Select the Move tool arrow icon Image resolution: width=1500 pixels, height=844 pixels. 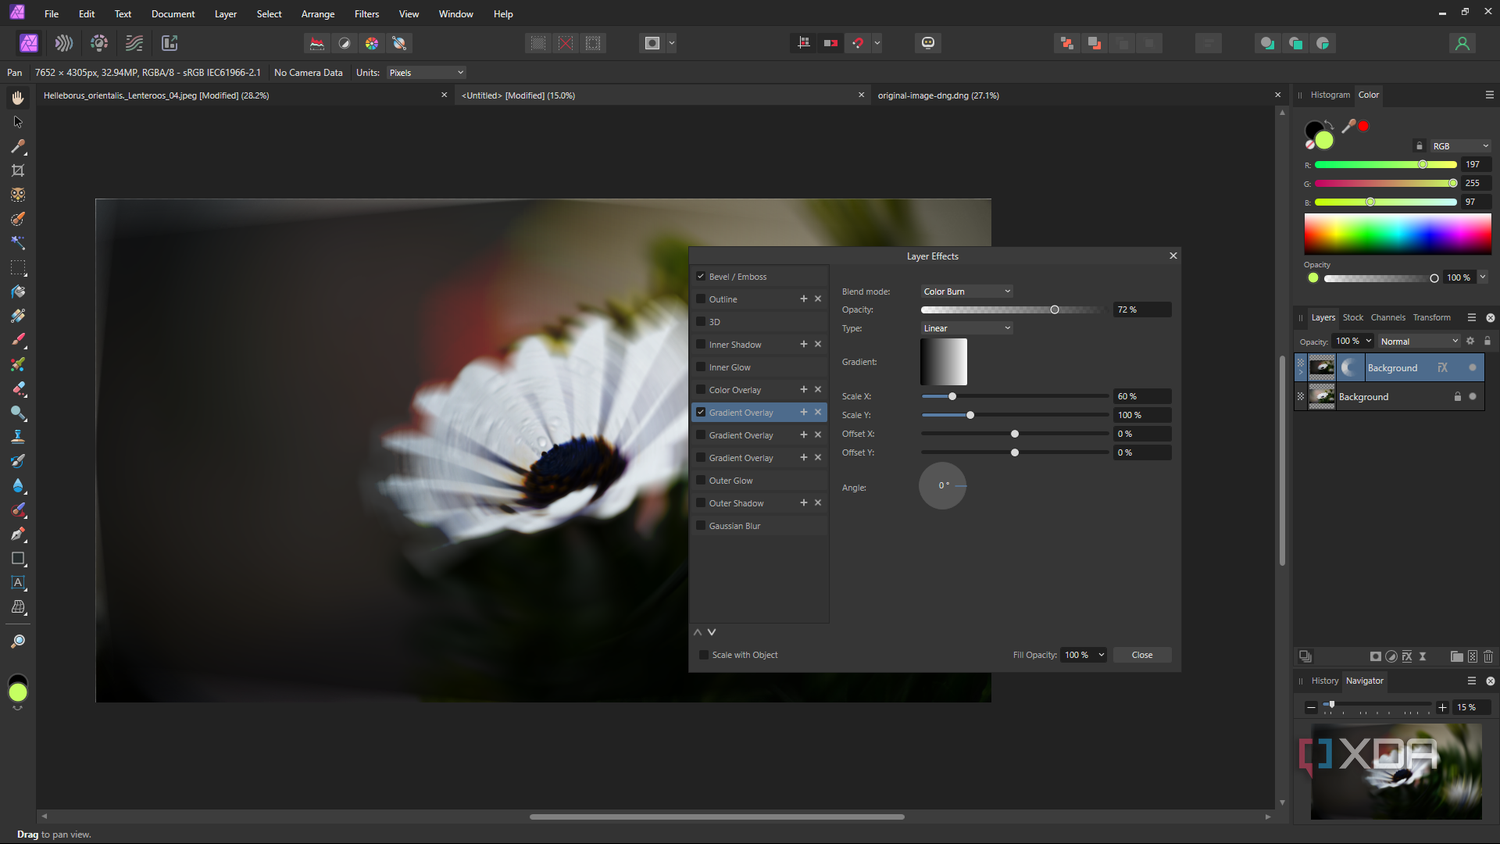[18, 122]
